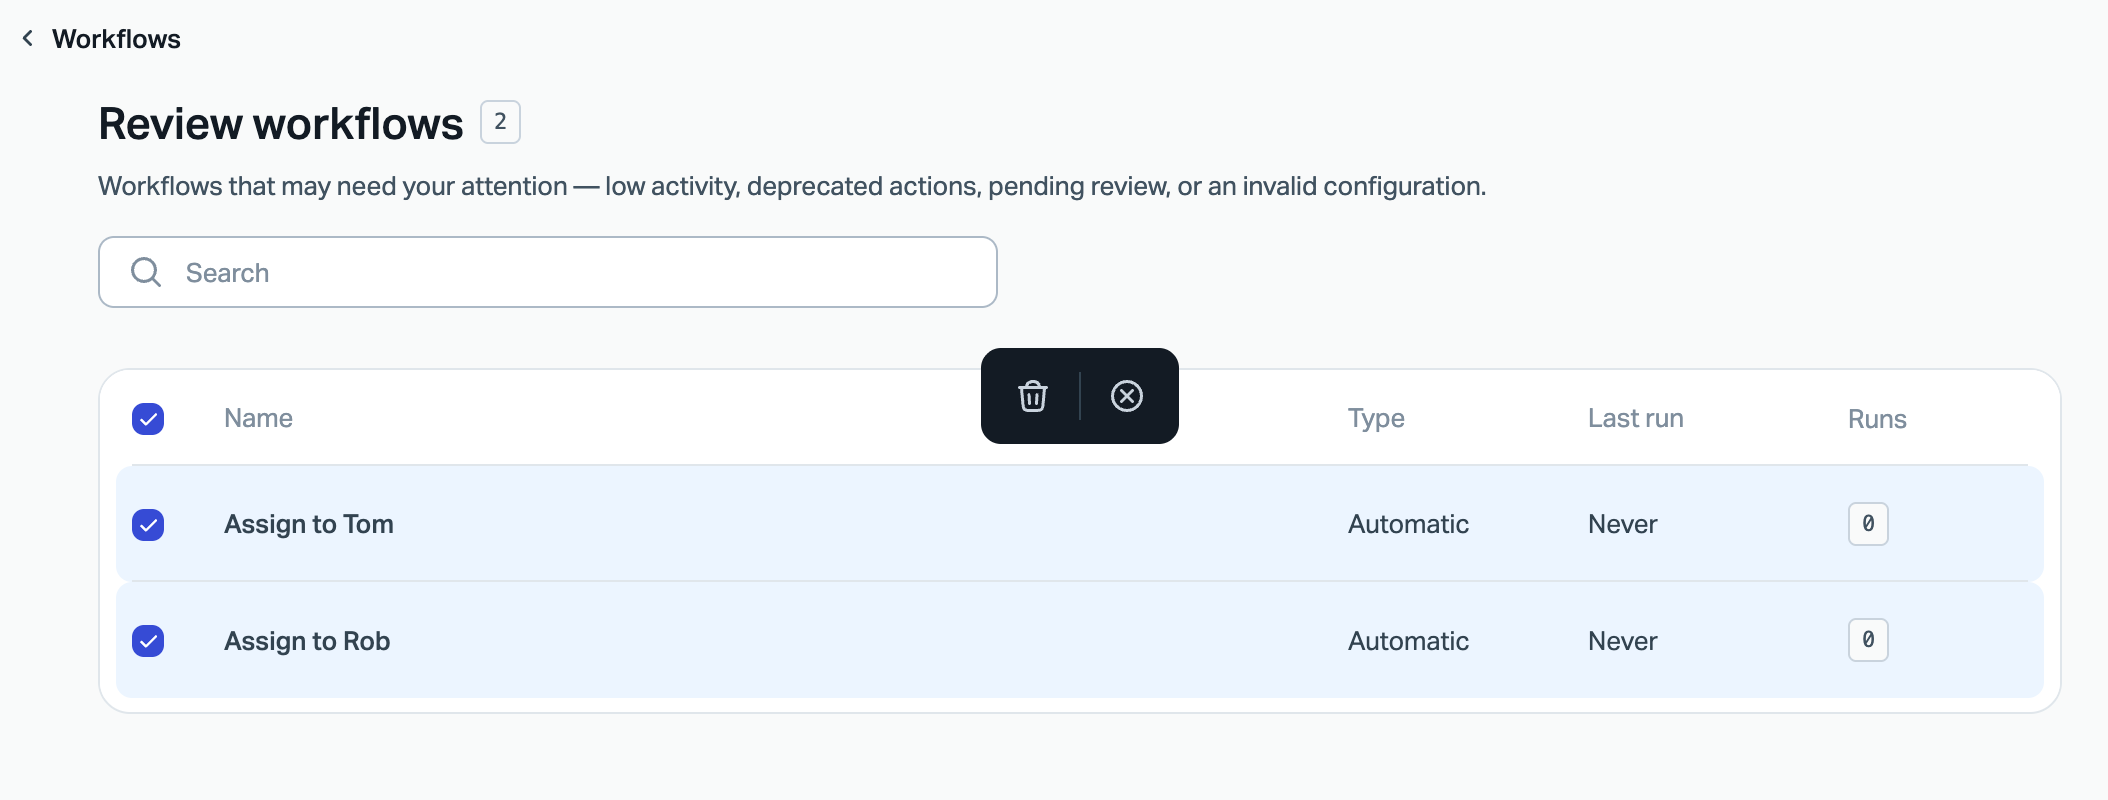Sort by the Type column header
Viewport: 2108px width, 800px height.
[1376, 418]
